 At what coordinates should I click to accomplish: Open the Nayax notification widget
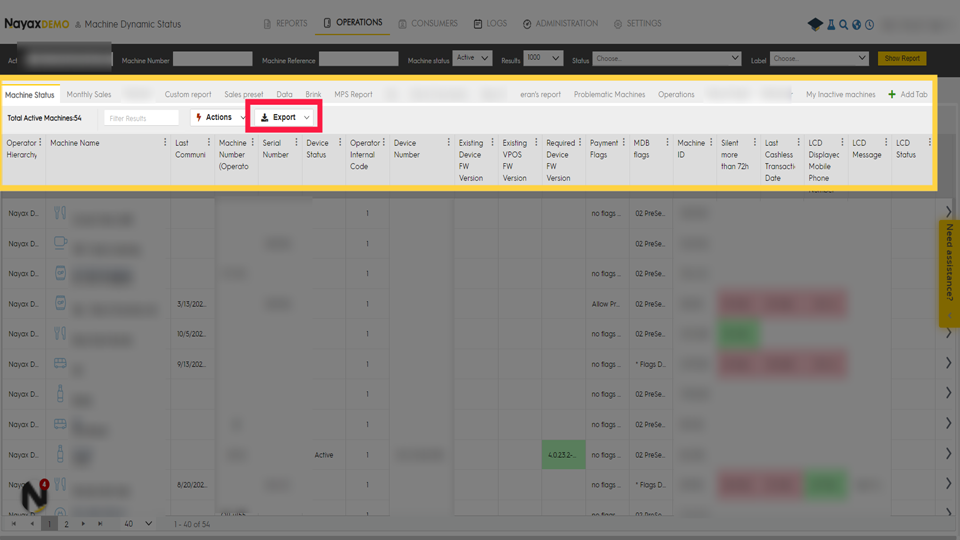click(36, 495)
